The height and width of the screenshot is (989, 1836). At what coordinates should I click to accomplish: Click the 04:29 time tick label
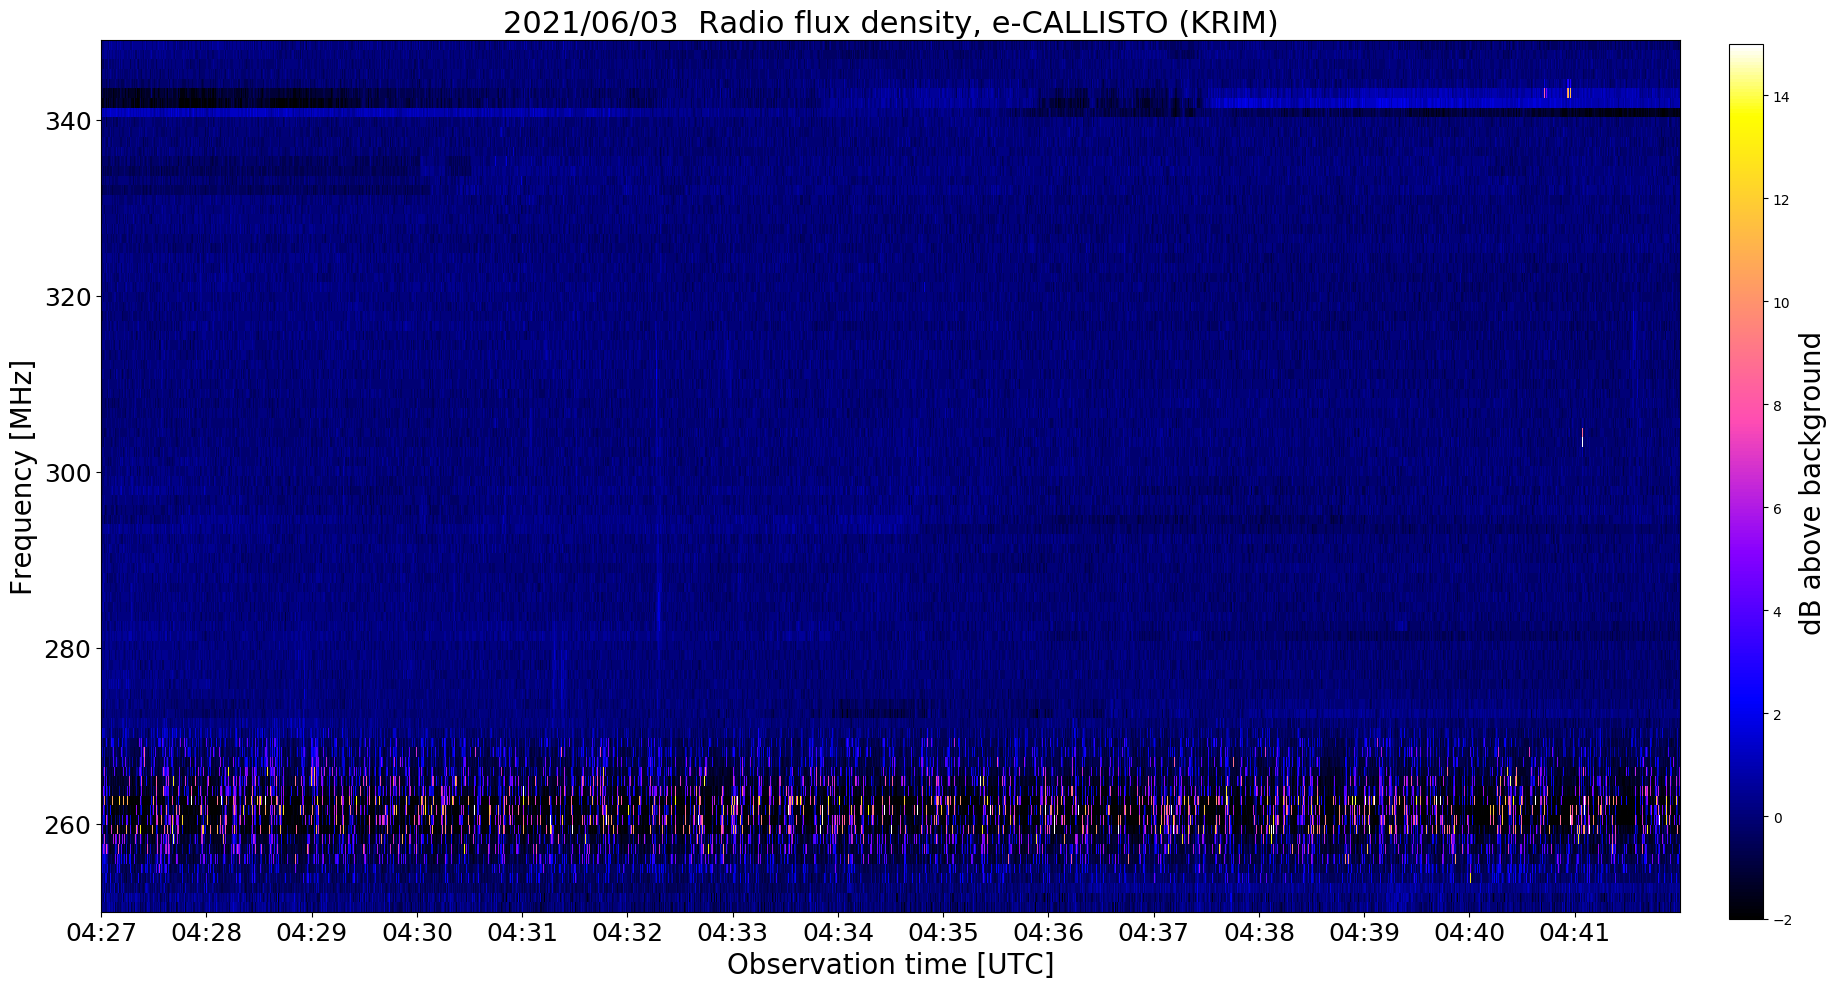pos(312,933)
